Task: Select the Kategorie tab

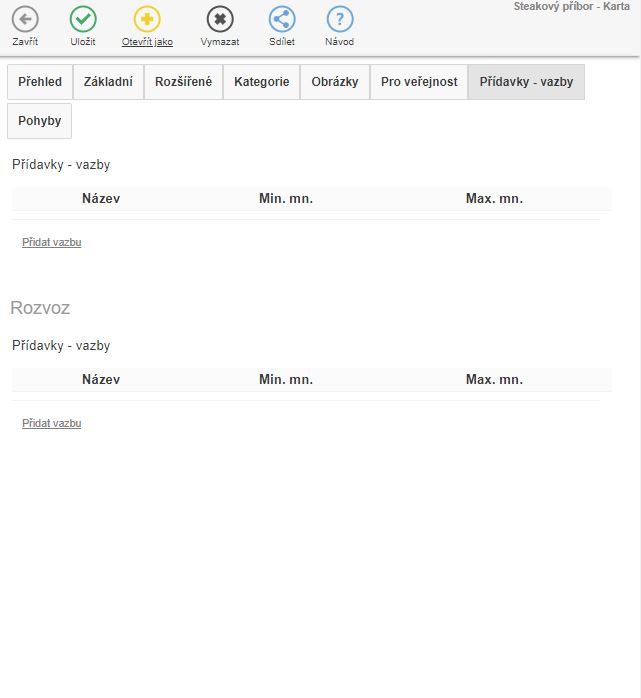Action: coord(262,82)
